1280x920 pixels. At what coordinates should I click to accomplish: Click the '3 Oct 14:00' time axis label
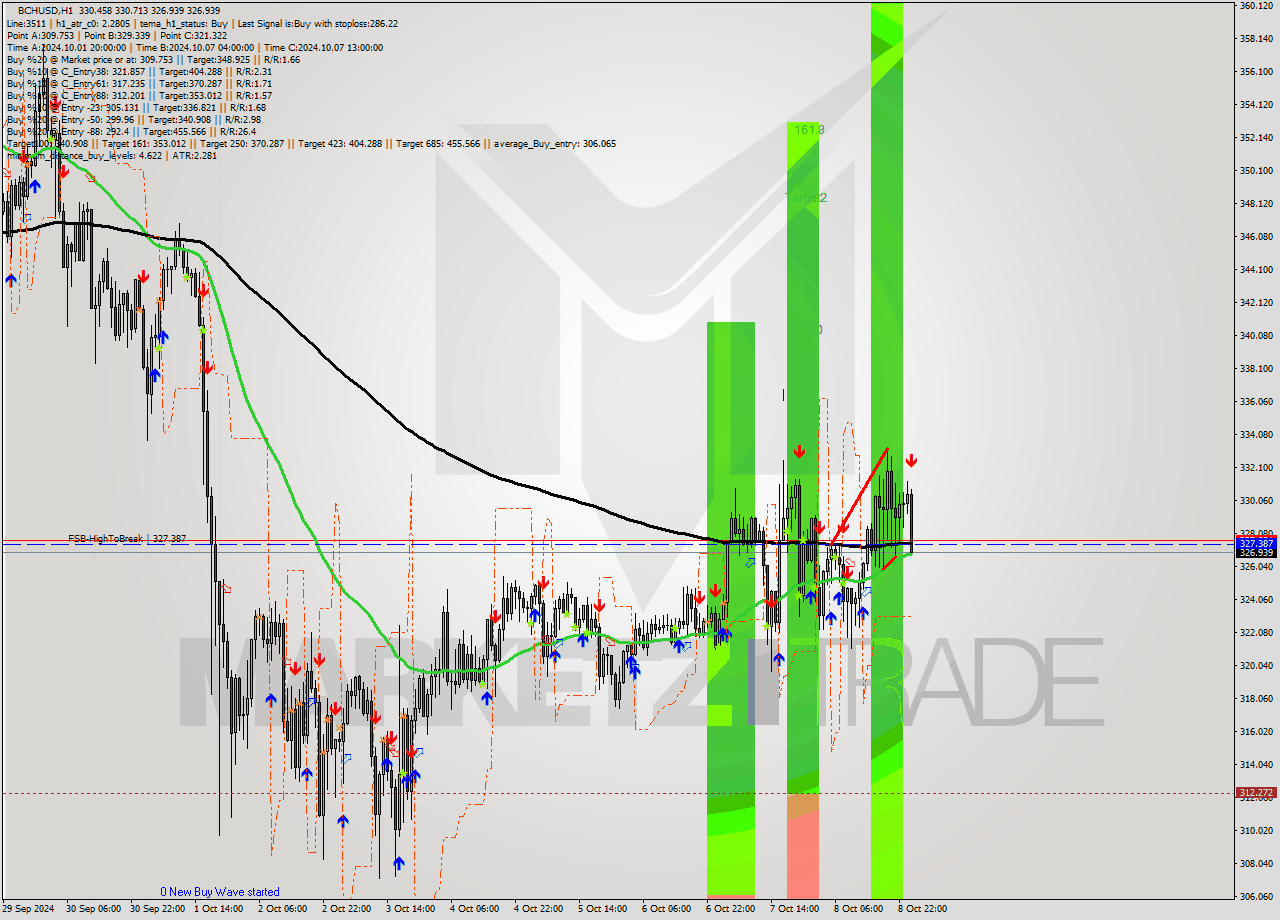410,909
